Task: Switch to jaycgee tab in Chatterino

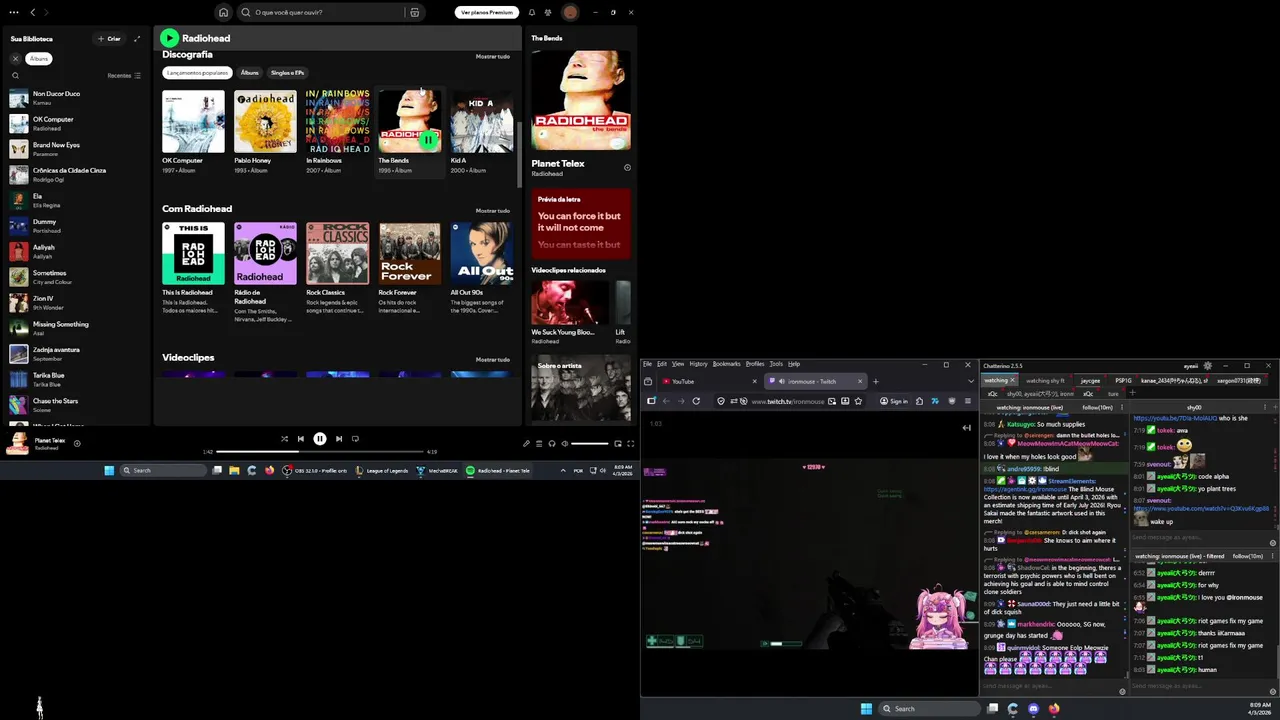Action: pos(1090,381)
